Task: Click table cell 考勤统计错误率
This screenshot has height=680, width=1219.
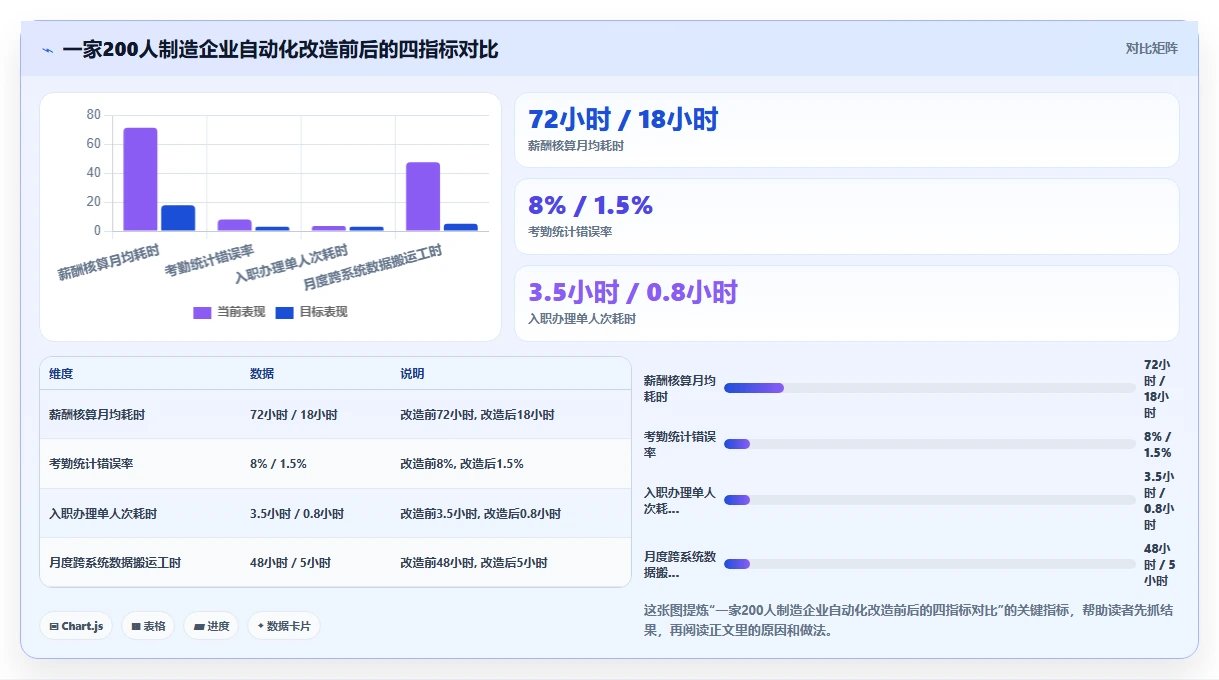Action: (91, 464)
